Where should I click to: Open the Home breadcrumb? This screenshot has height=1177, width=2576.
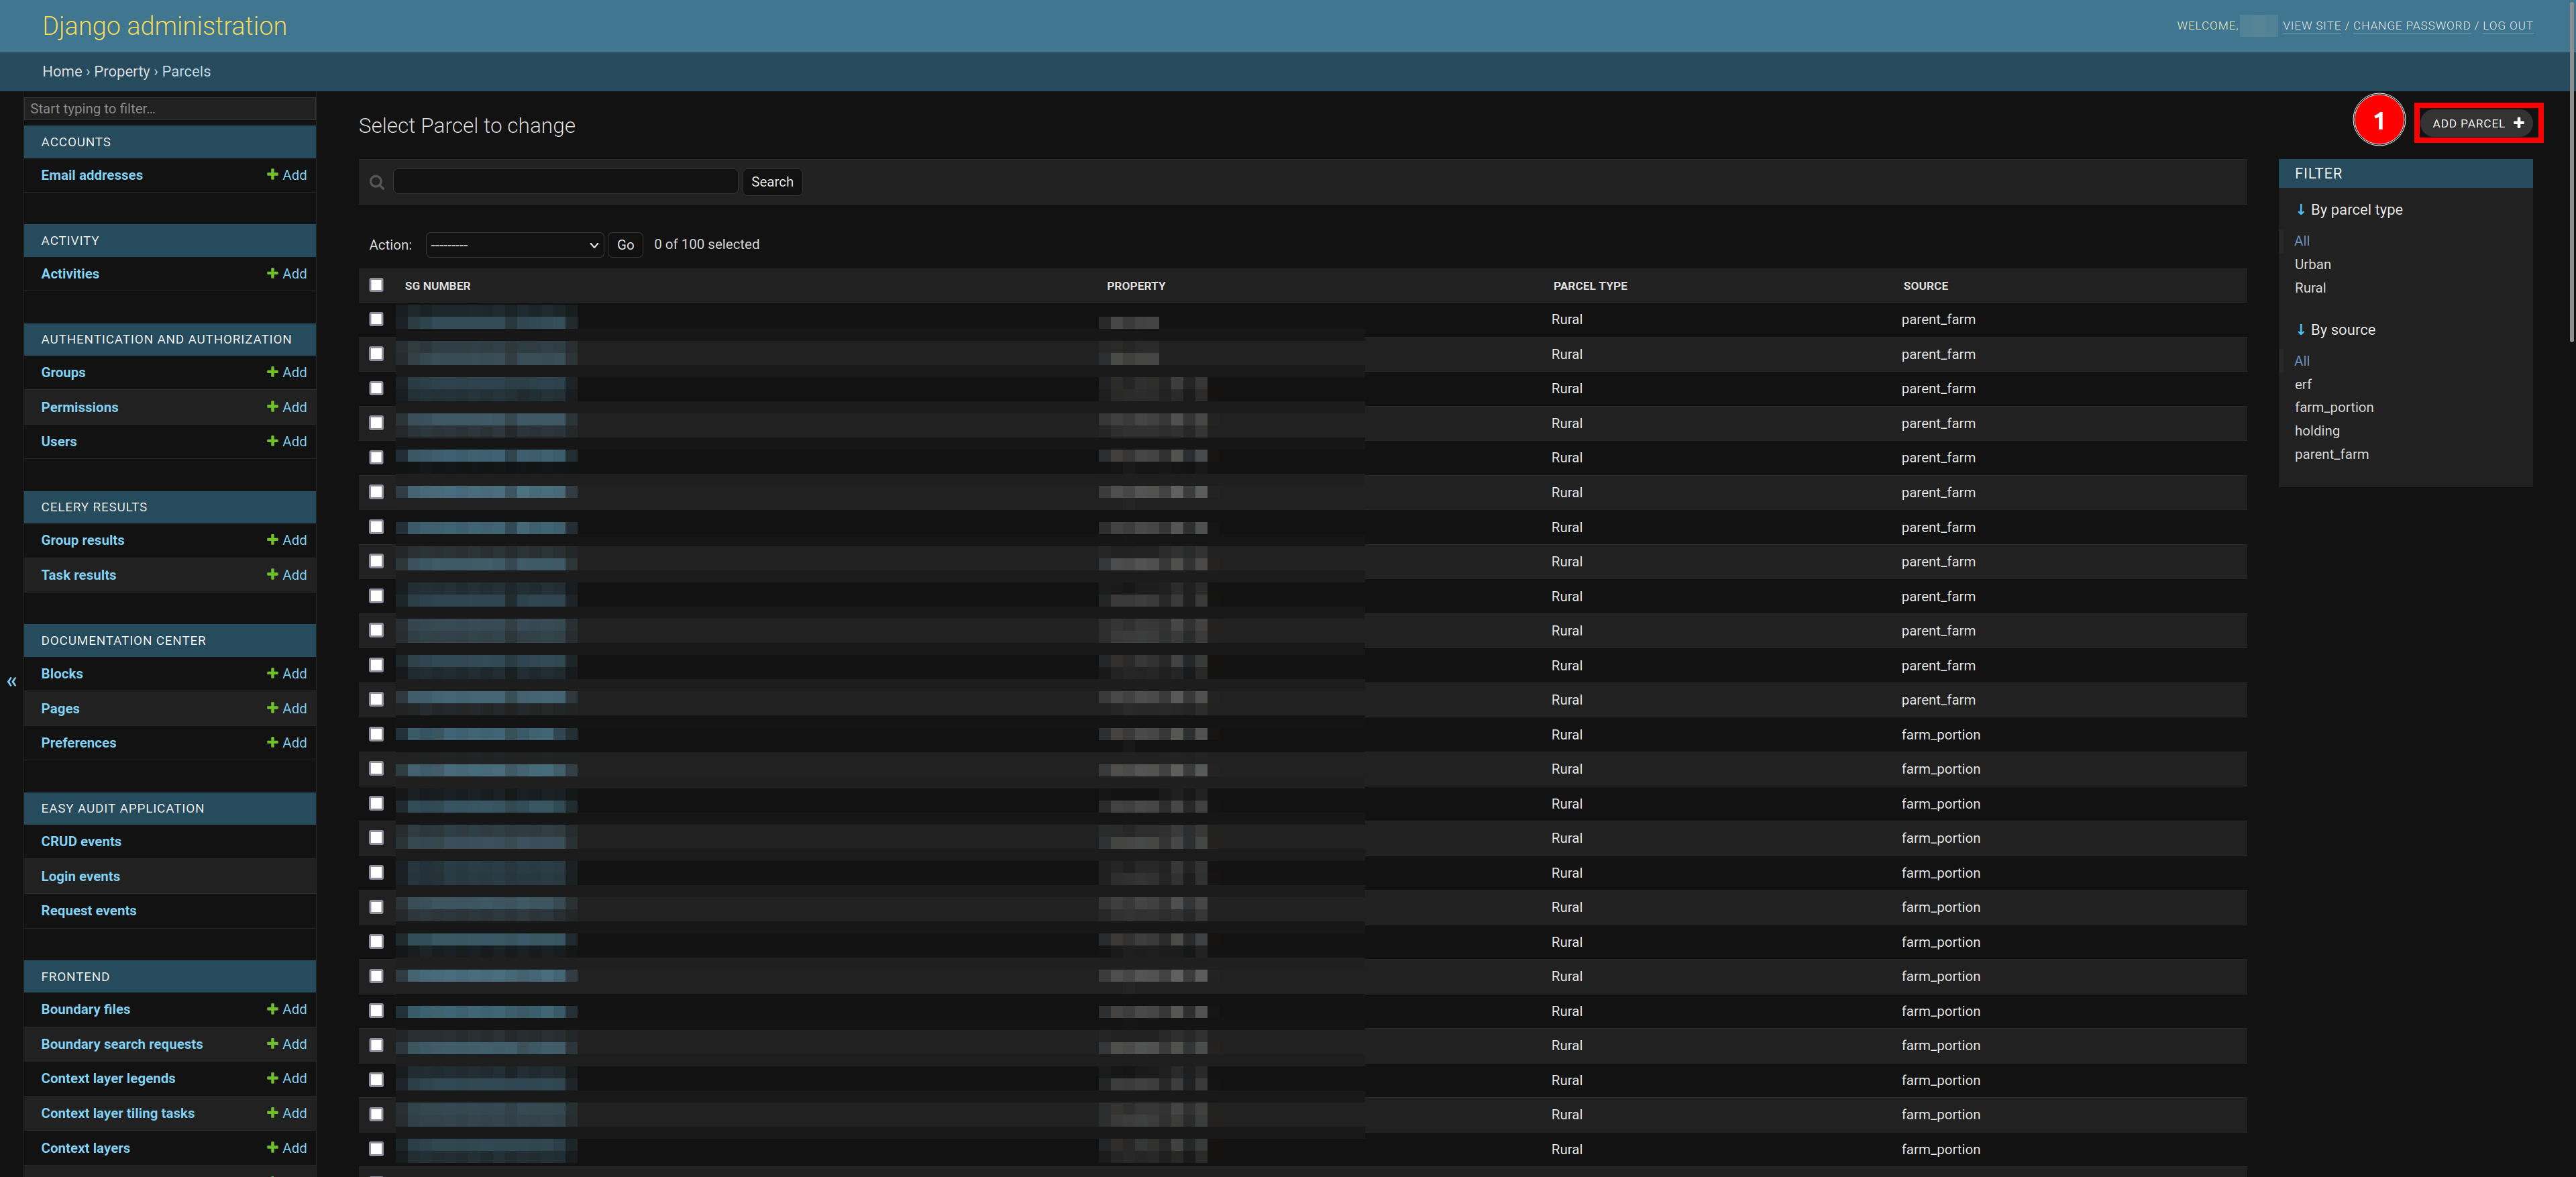pyautogui.click(x=62, y=71)
